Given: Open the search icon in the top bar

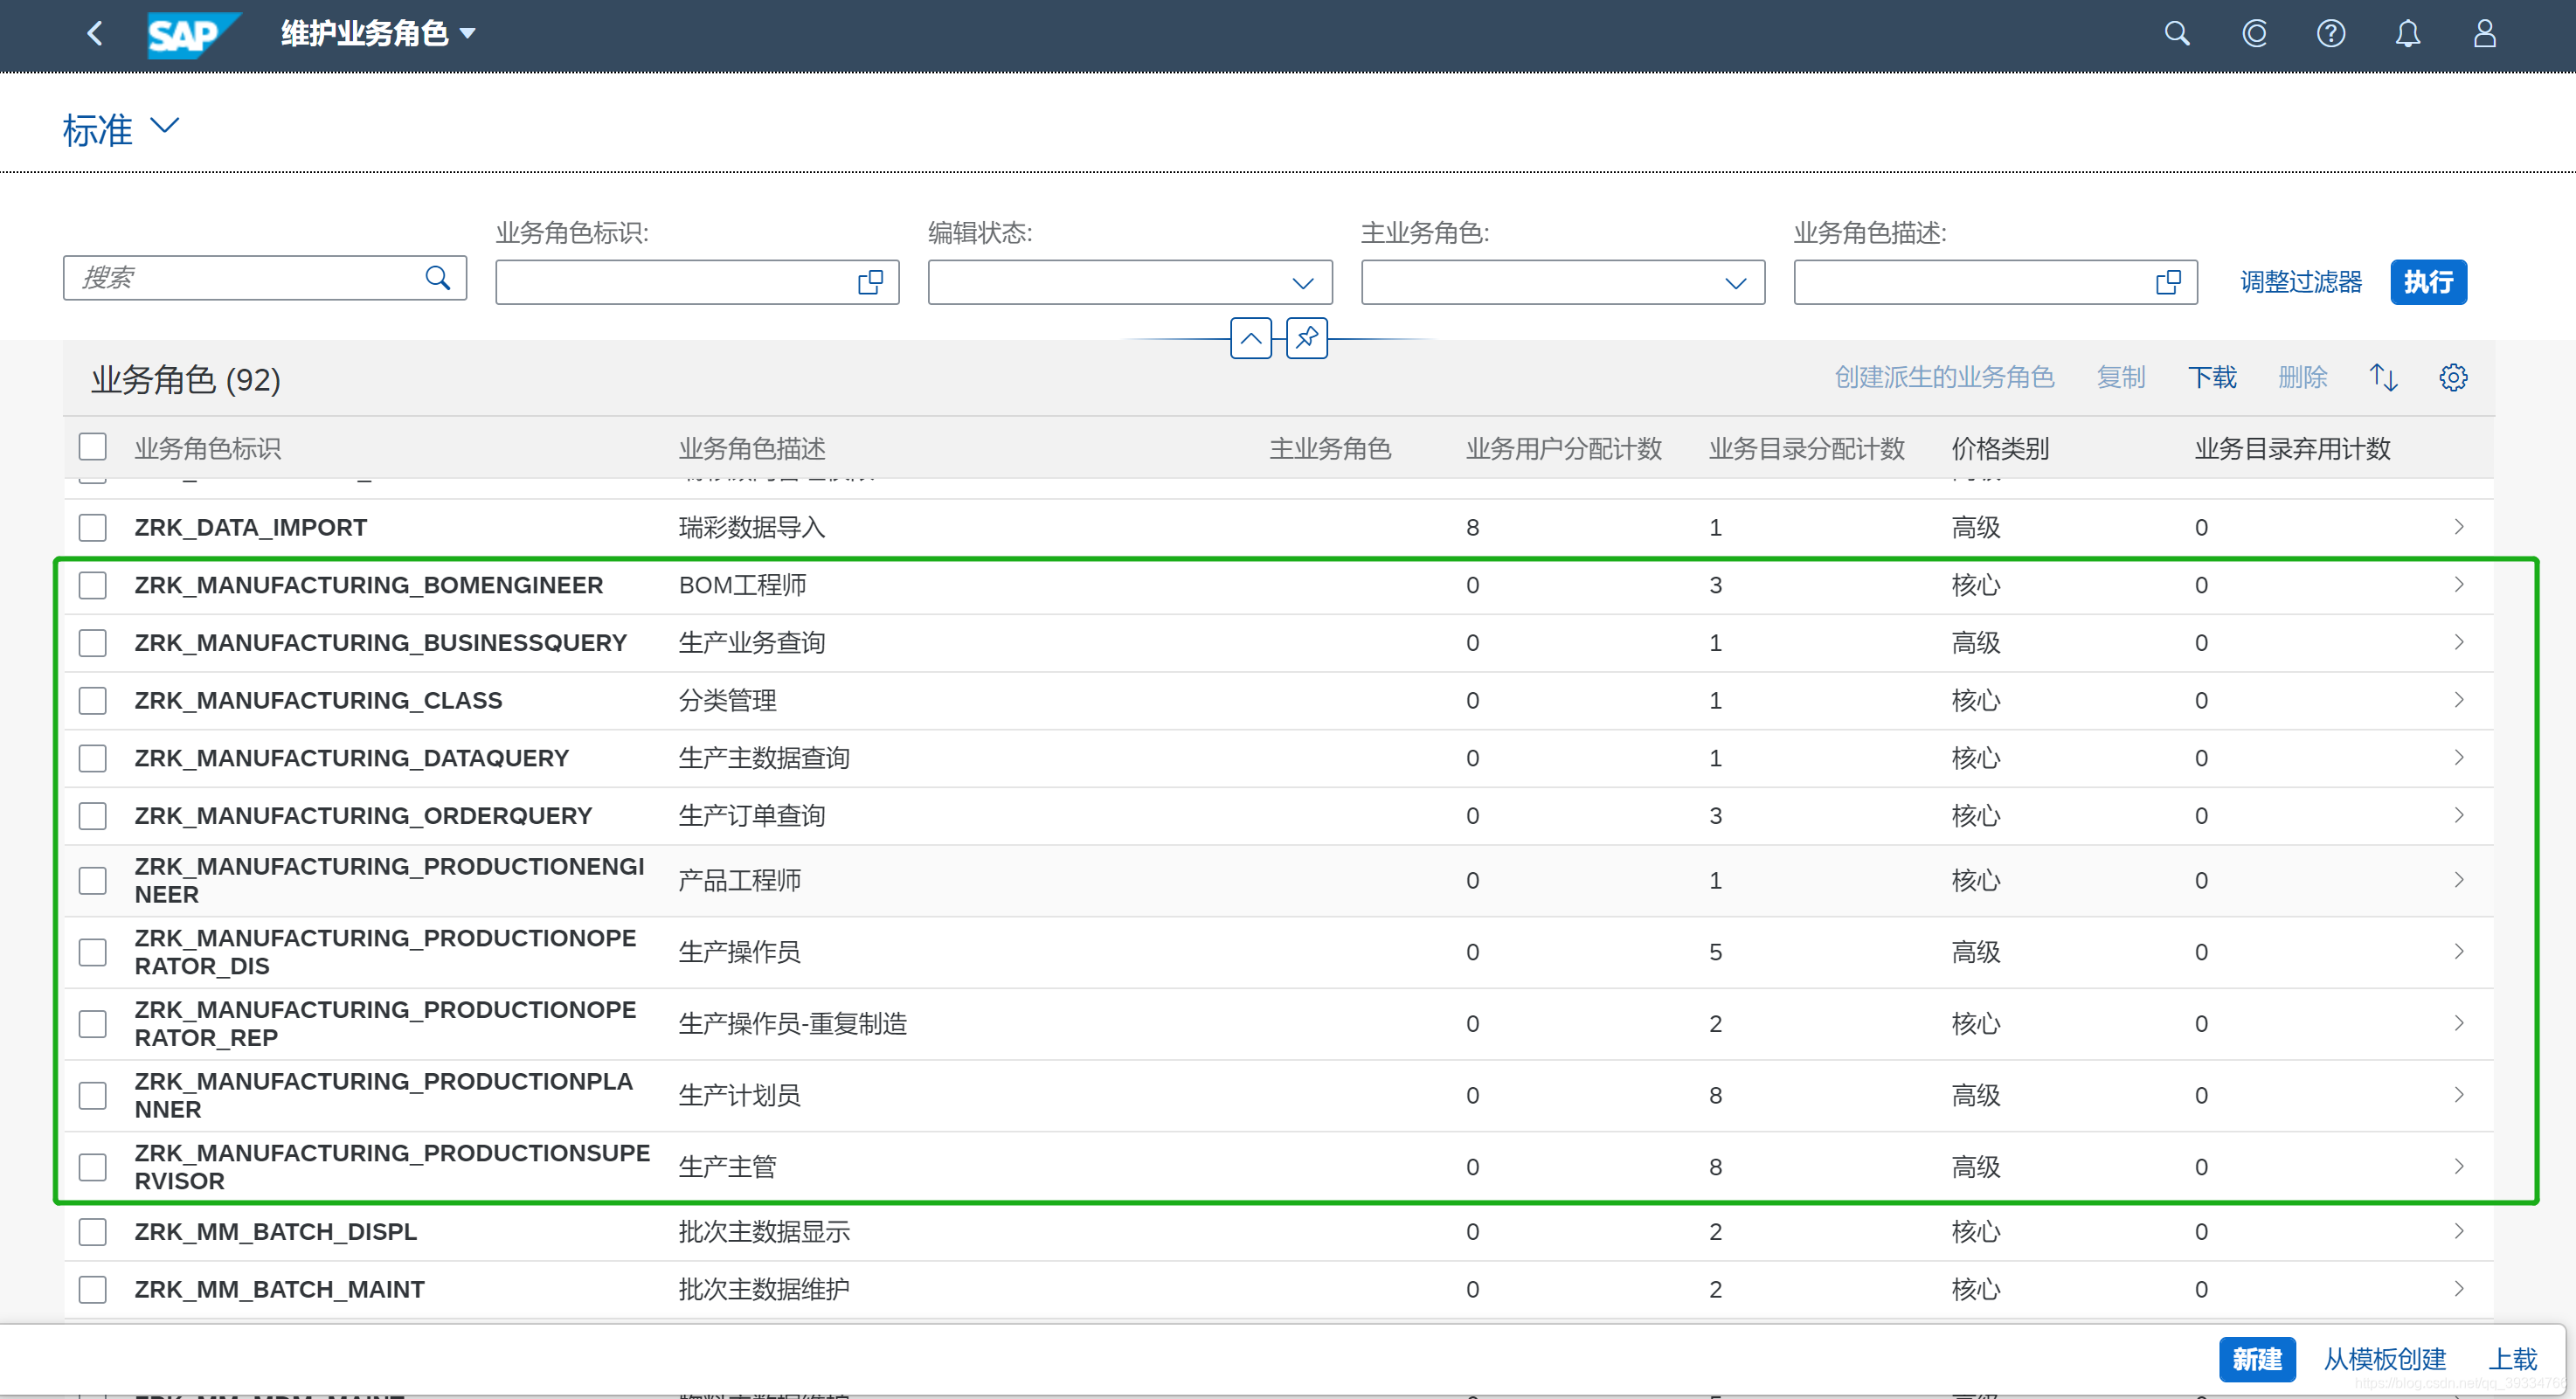Looking at the screenshot, I should point(2176,34).
